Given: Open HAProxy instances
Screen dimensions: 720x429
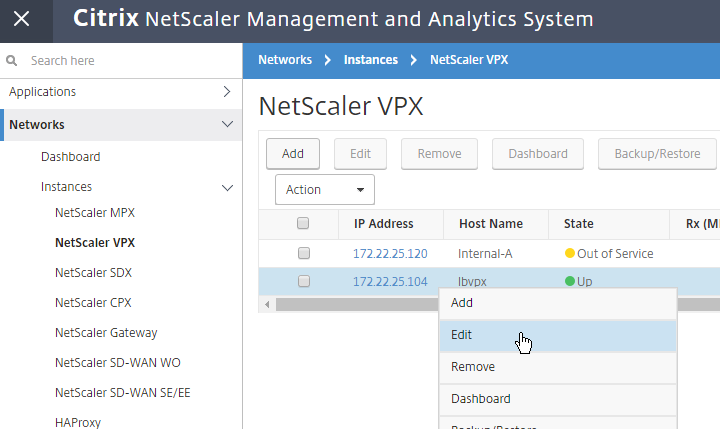Looking at the screenshot, I should click(78, 422).
